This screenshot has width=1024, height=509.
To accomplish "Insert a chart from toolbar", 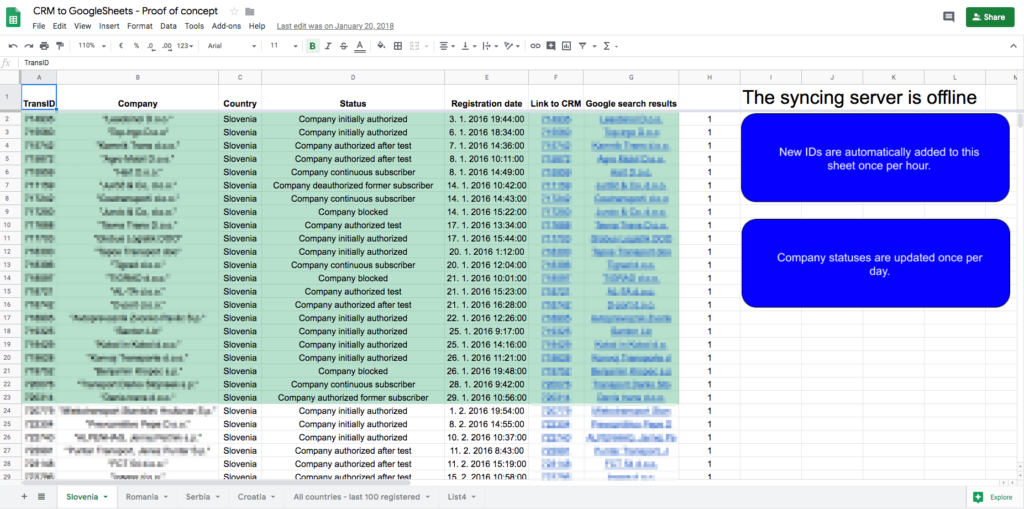I will 565,45.
